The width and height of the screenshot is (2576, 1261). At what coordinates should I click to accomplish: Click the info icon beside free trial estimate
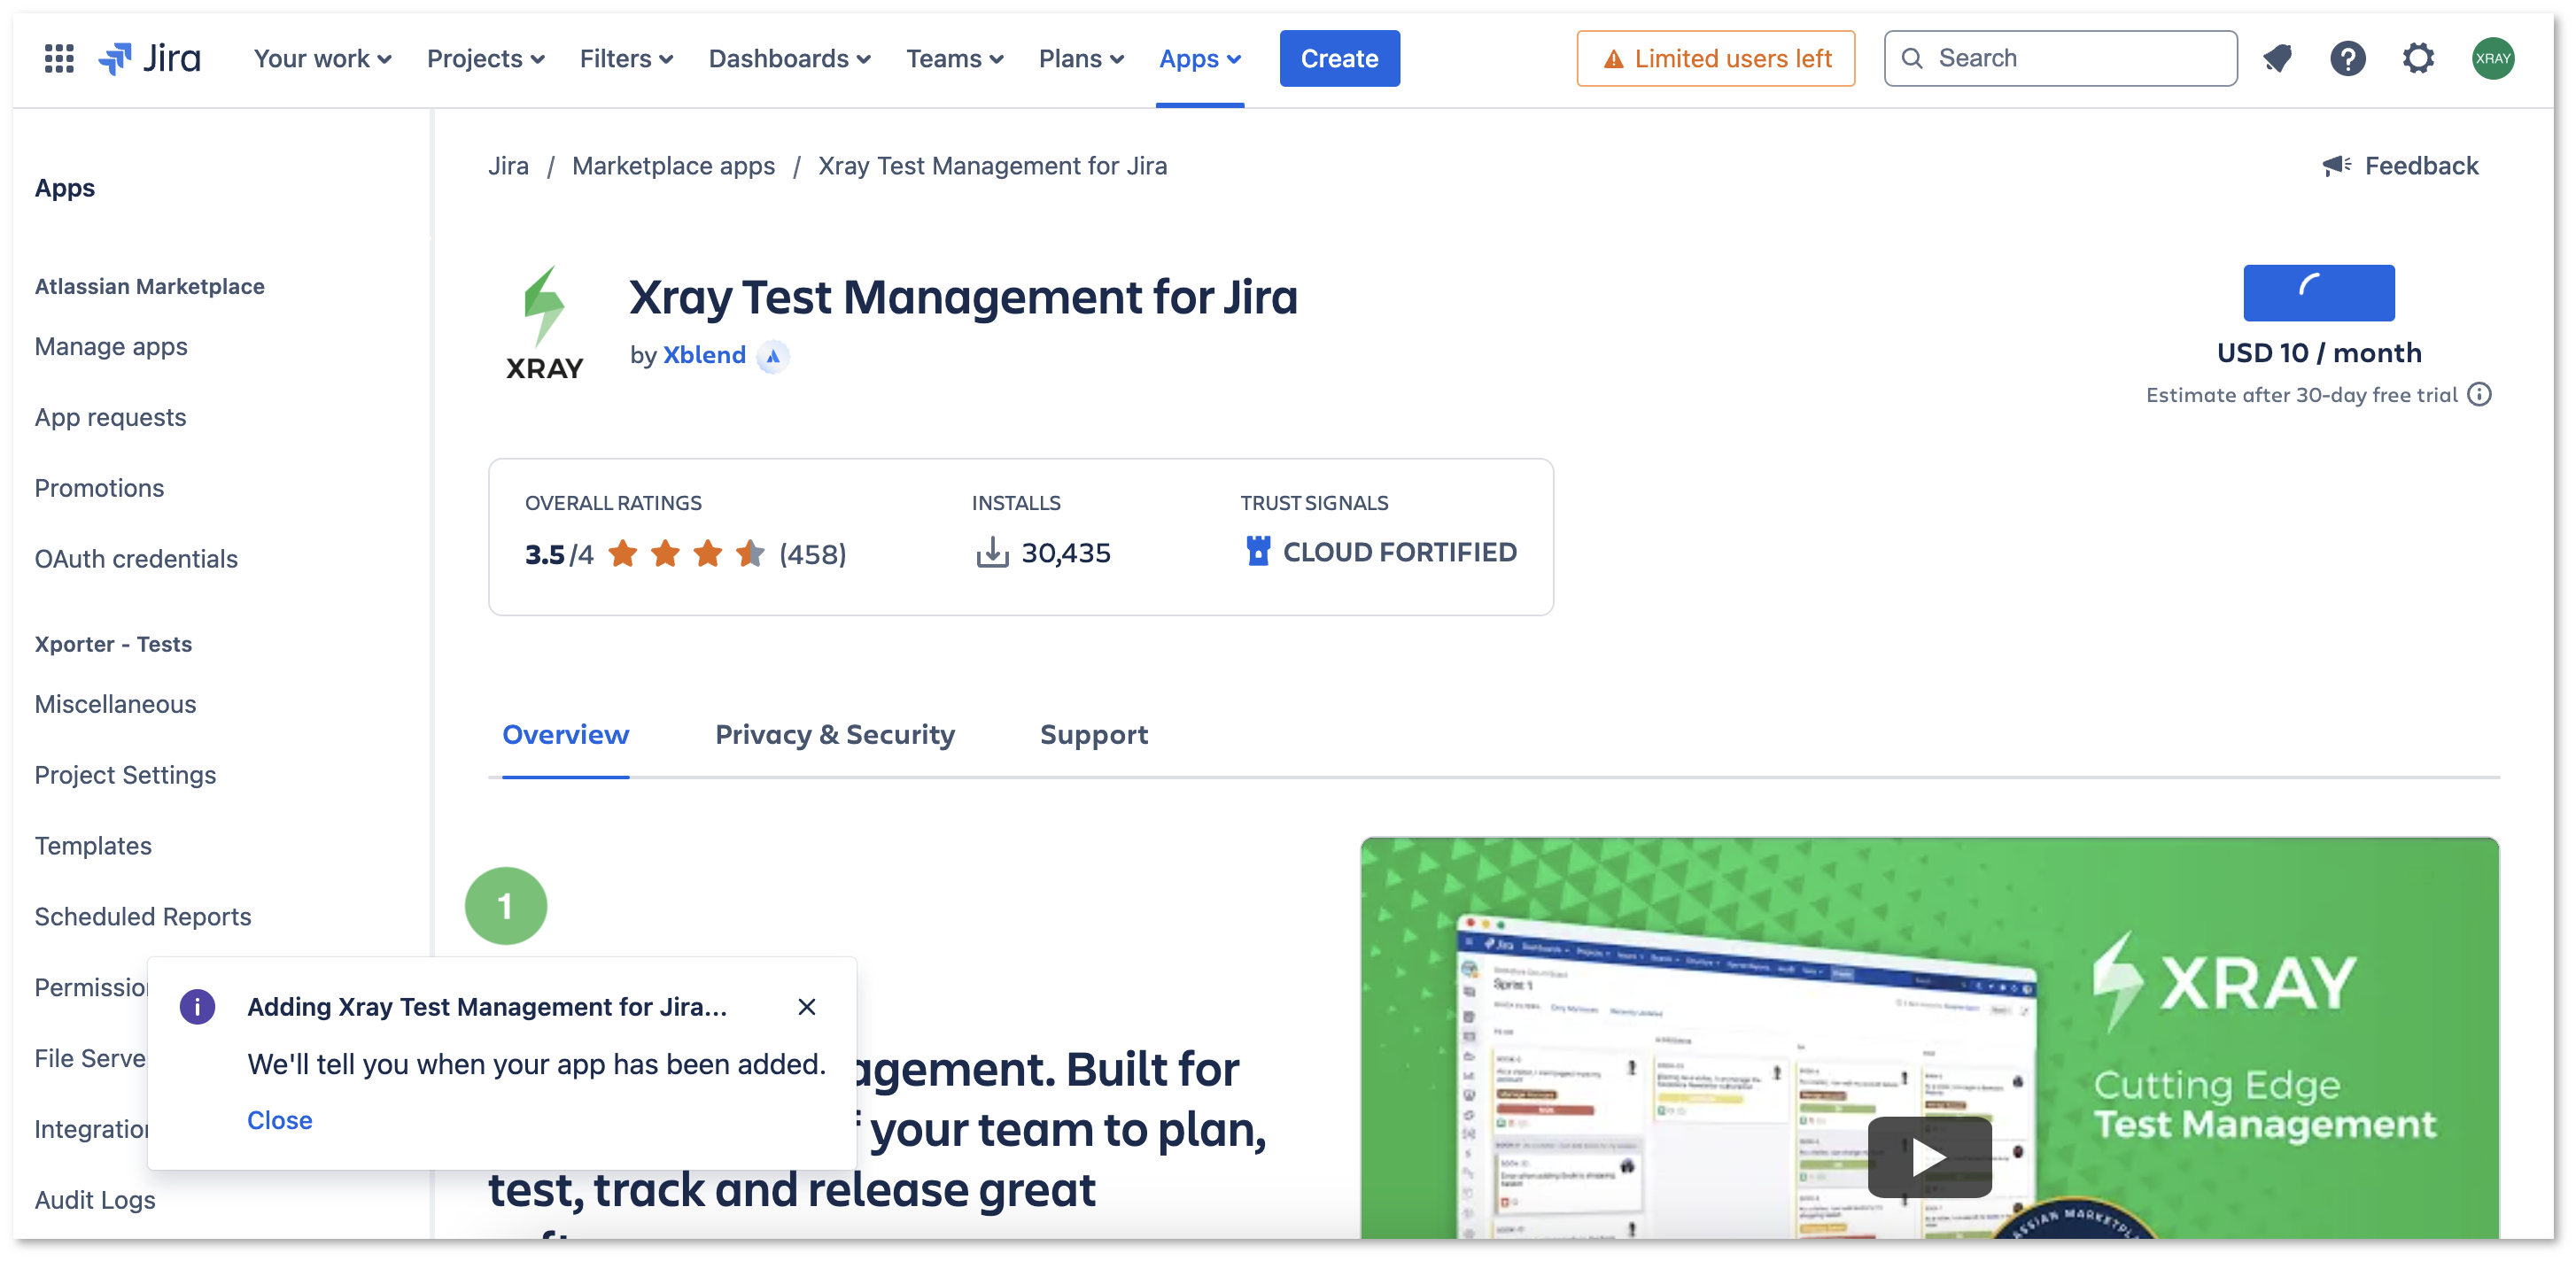(x=2479, y=394)
